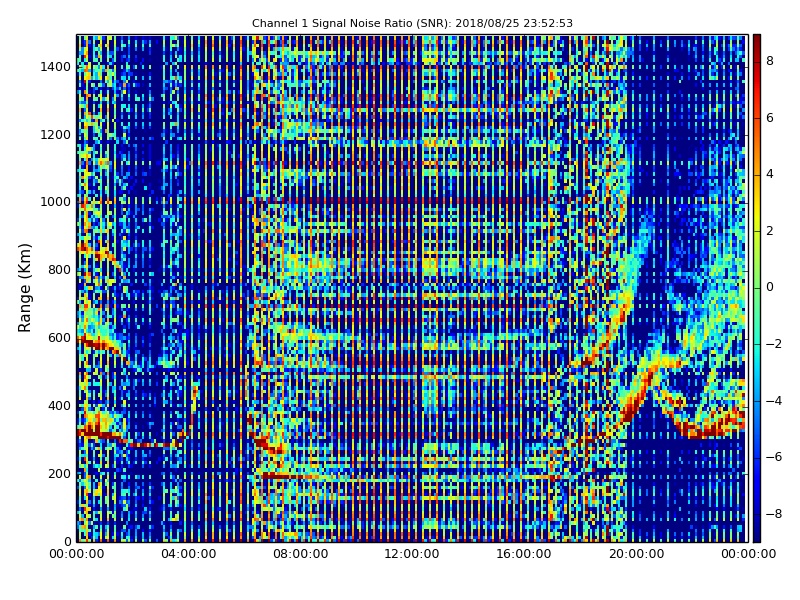Screen dimensions: 800x600
Task: Click the 20:00:00 time axis label
Action: (x=636, y=554)
